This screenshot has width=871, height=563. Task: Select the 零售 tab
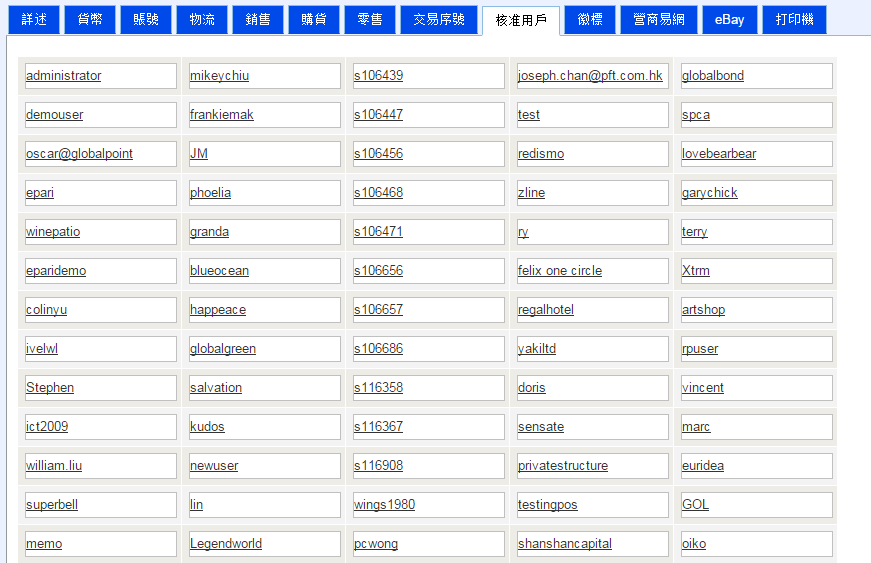tap(370, 19)
